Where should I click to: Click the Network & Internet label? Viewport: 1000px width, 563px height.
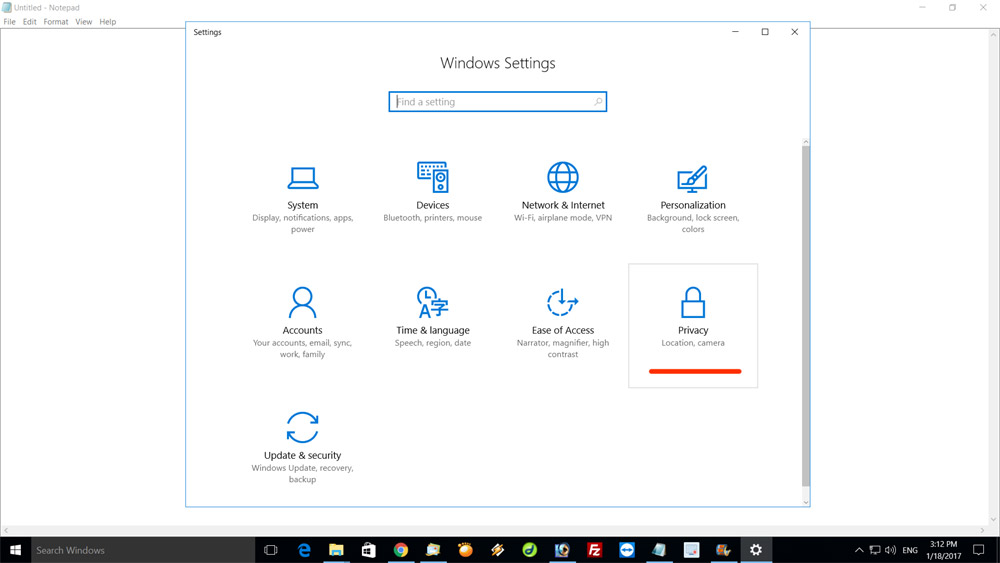point(562,205)
